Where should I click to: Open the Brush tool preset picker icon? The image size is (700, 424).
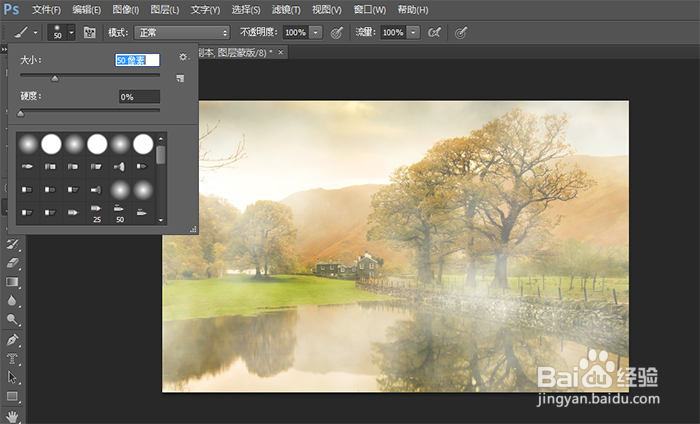point(21,32)
